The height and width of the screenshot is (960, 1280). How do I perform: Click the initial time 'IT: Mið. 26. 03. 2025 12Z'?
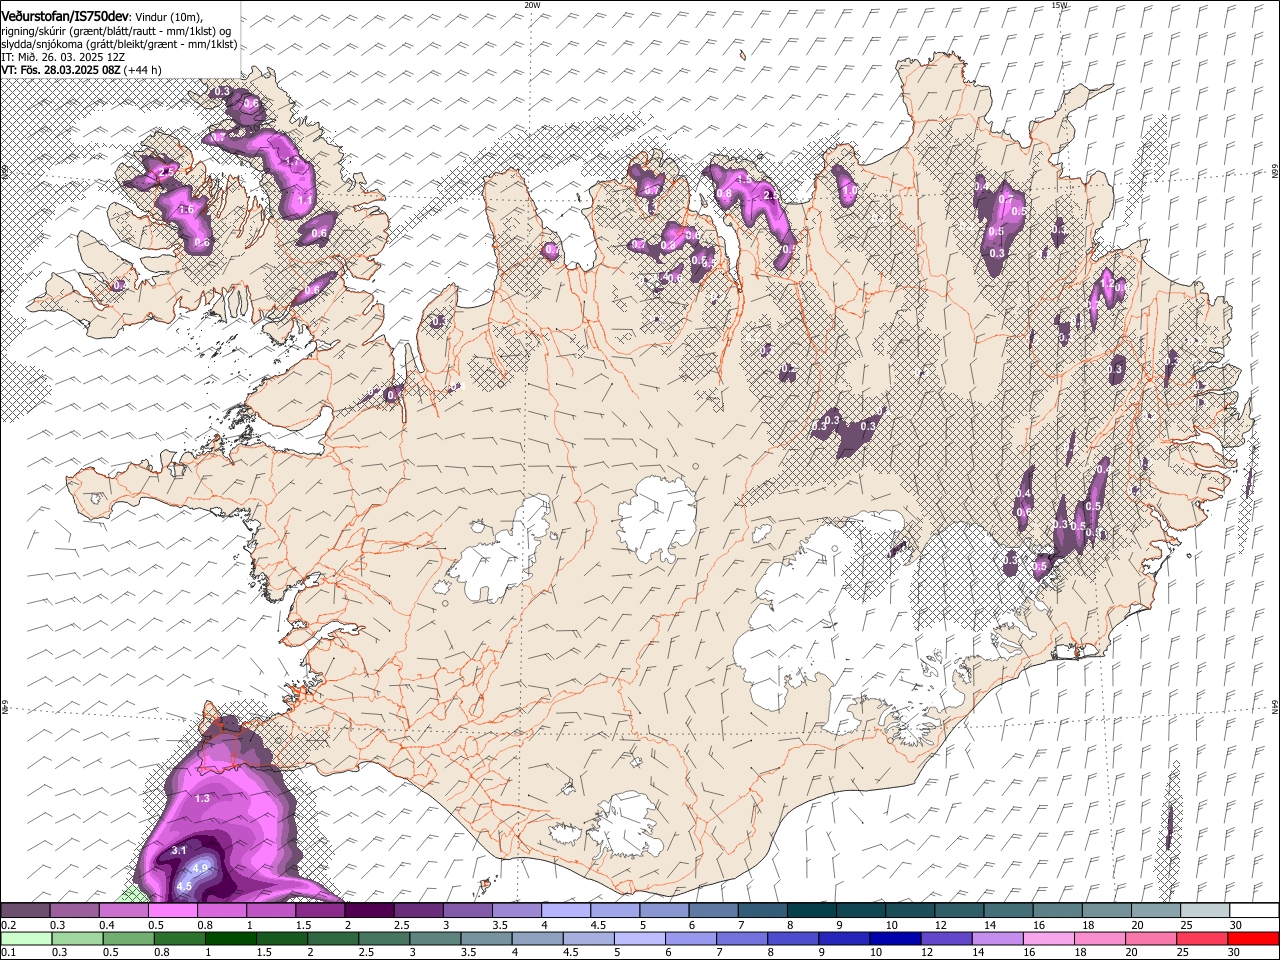point(63,58)
